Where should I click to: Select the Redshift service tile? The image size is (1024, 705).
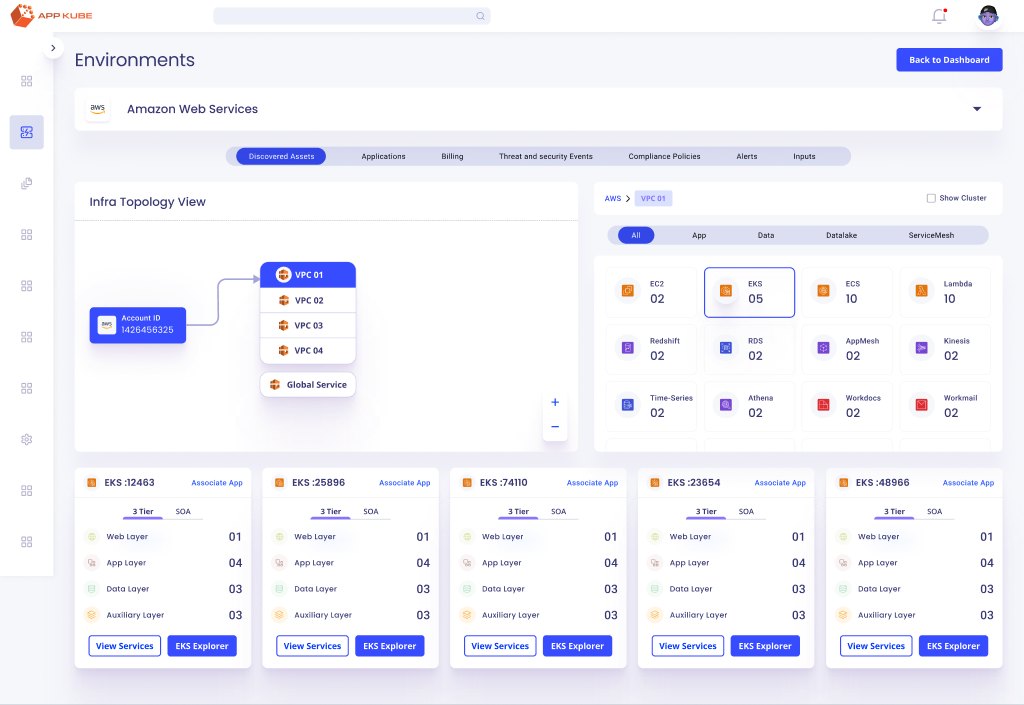click(651, 349)
